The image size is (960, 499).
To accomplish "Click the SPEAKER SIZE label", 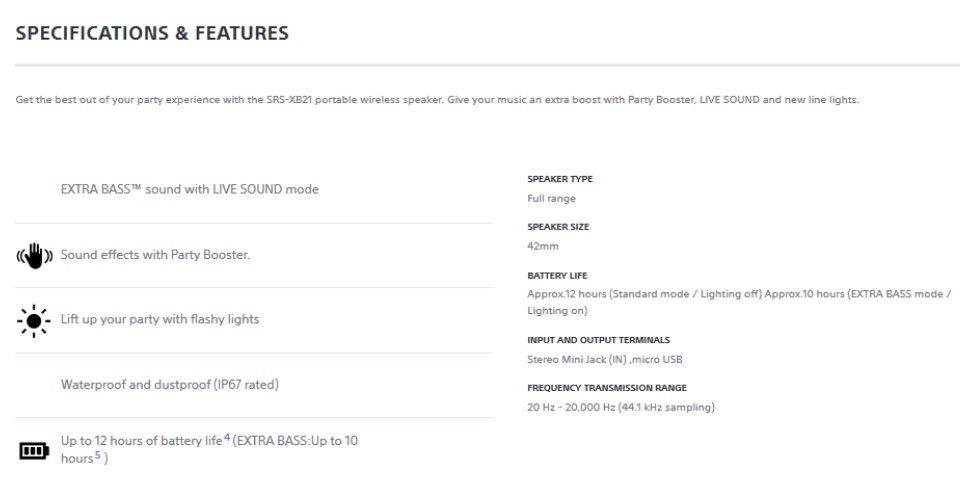I will click(x=558, y=227).
